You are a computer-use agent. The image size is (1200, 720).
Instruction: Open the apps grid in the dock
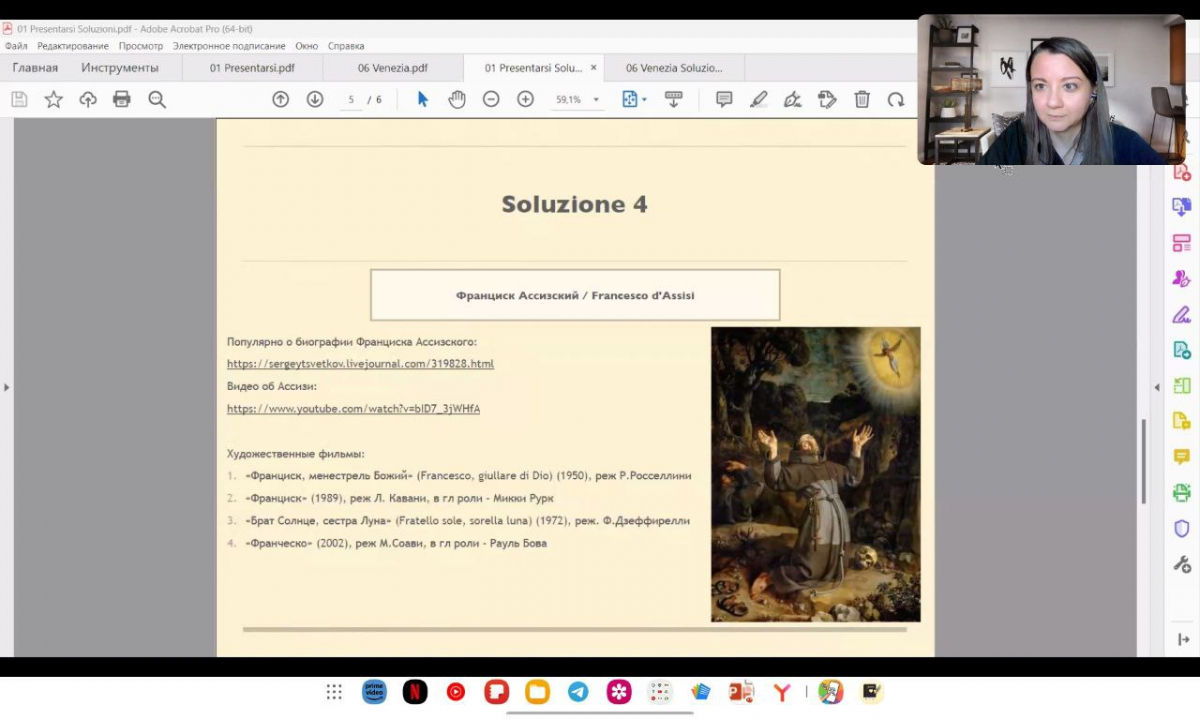pos(334,692)
